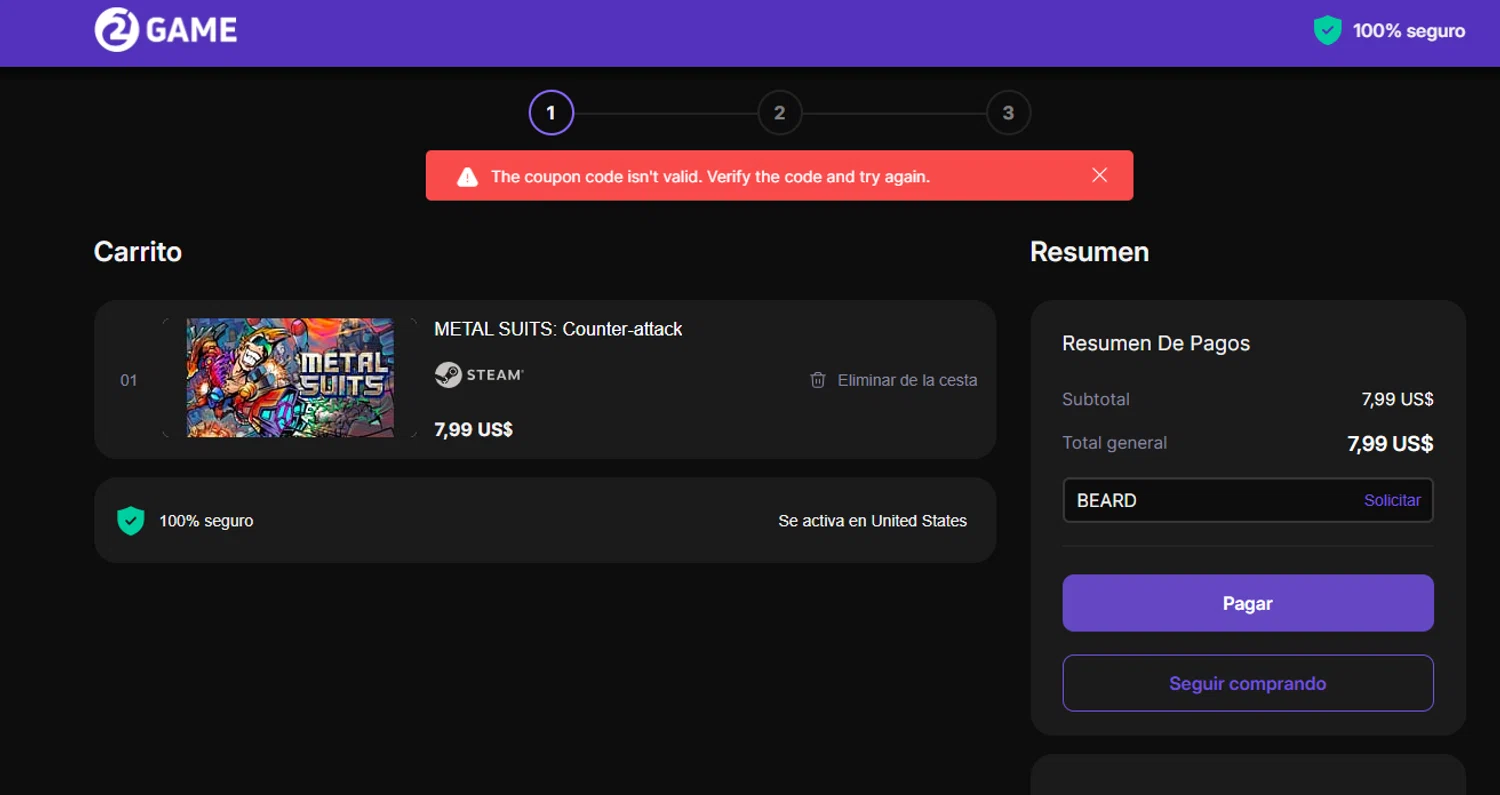This screenshot has width=1500, height=795.
Task: Open METAL SUITS: Counter-attack title link
Action: (x=558, y=329)
